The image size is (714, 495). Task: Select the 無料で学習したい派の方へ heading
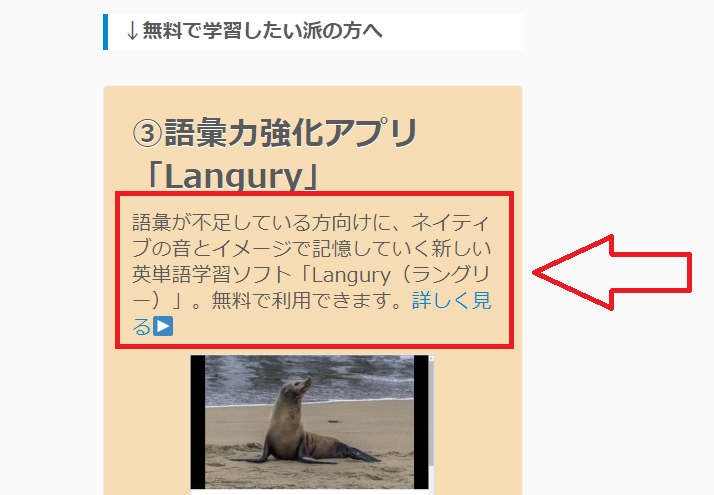[262, 31]
